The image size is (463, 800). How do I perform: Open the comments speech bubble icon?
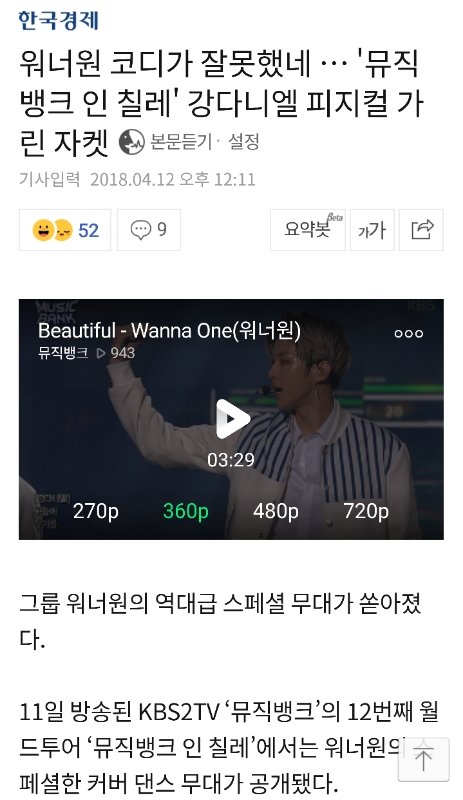pos(140,230)
